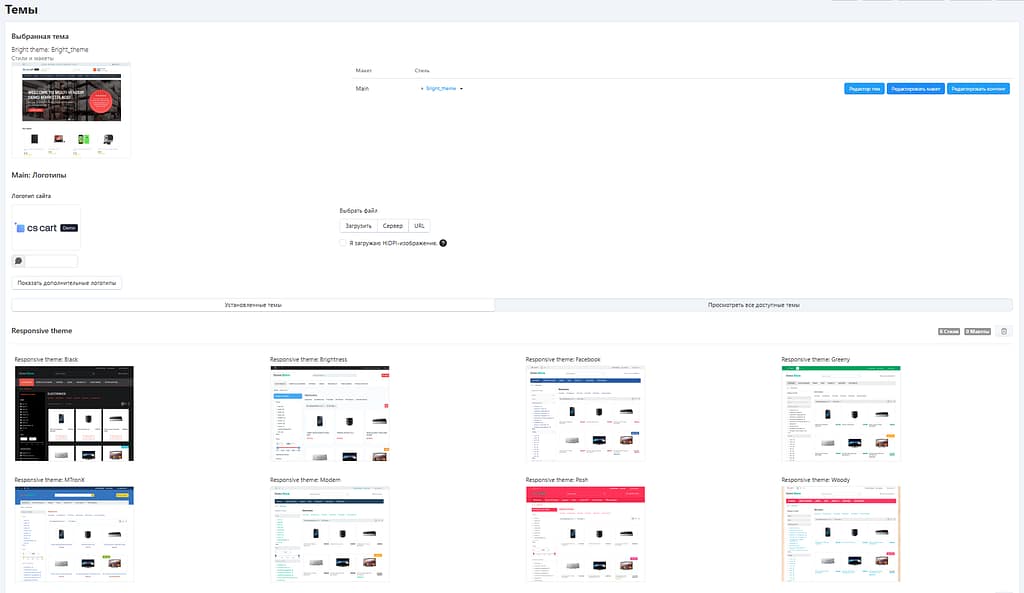1024x593 pixels.
Task: Click the Редактировать контент button
Action: tap(979, 89)
